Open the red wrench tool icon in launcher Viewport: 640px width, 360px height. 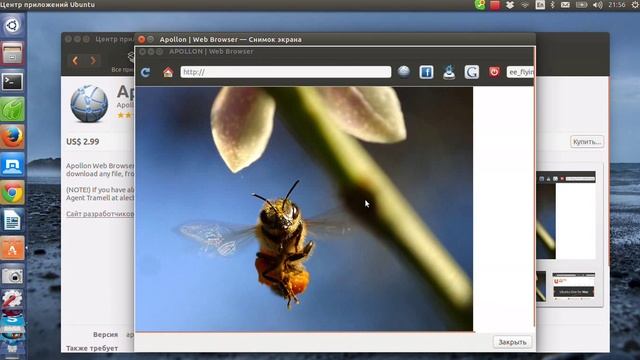click(12, 299)
